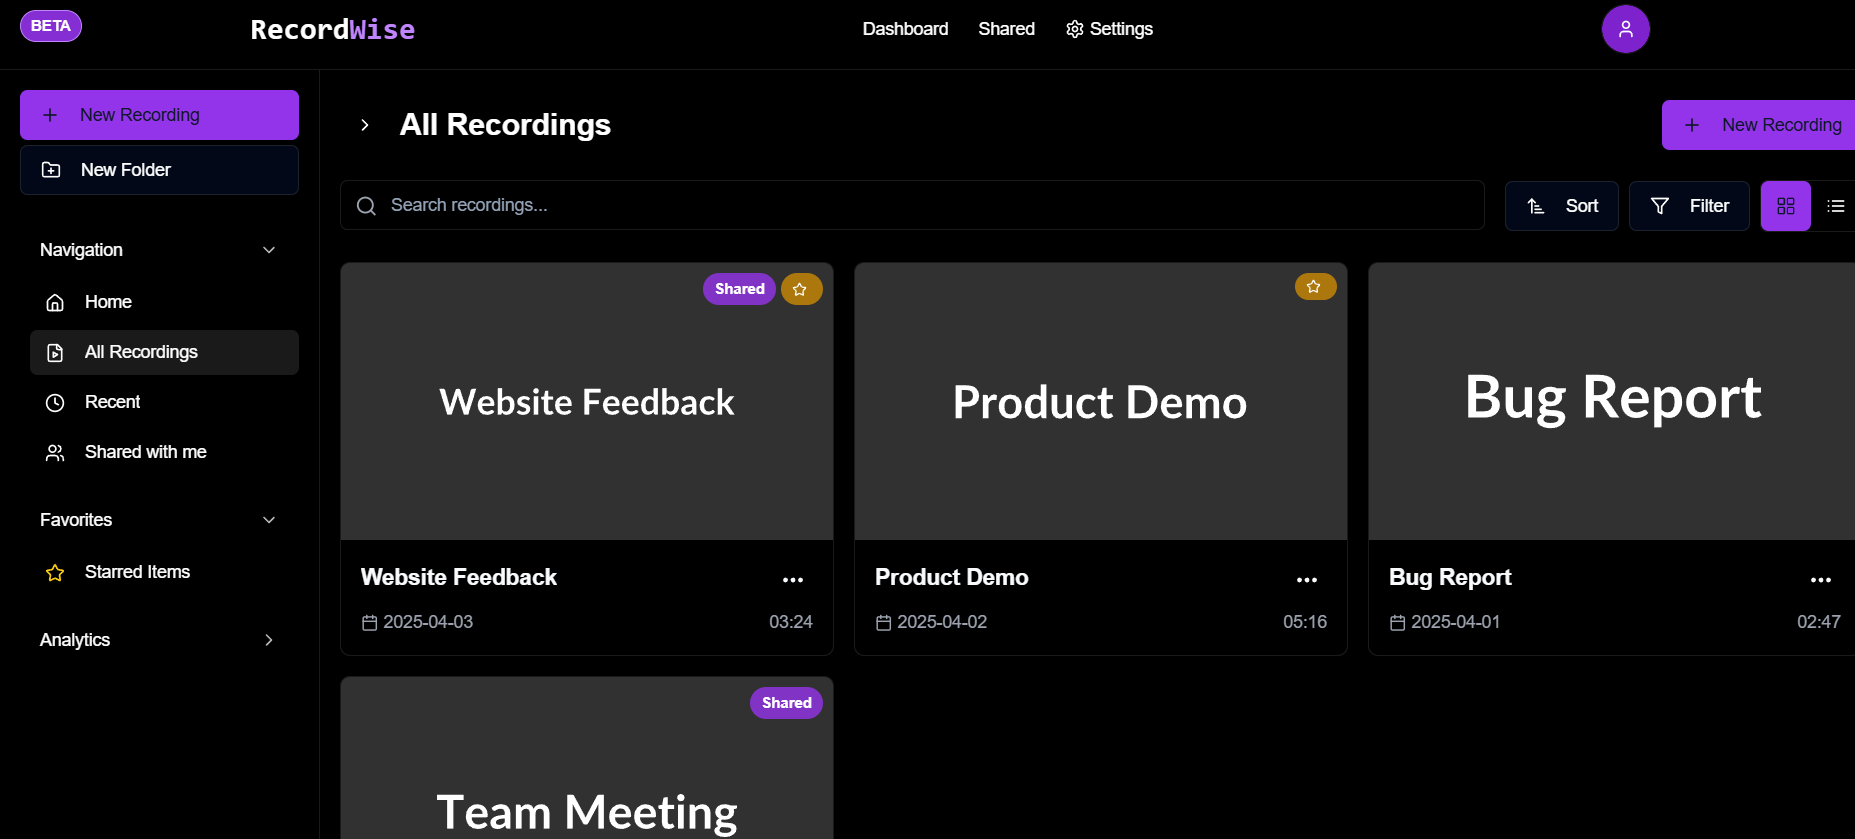Screen dimensions: 1855x839
Task: Open the Sort options
Action: [1561, 206]
